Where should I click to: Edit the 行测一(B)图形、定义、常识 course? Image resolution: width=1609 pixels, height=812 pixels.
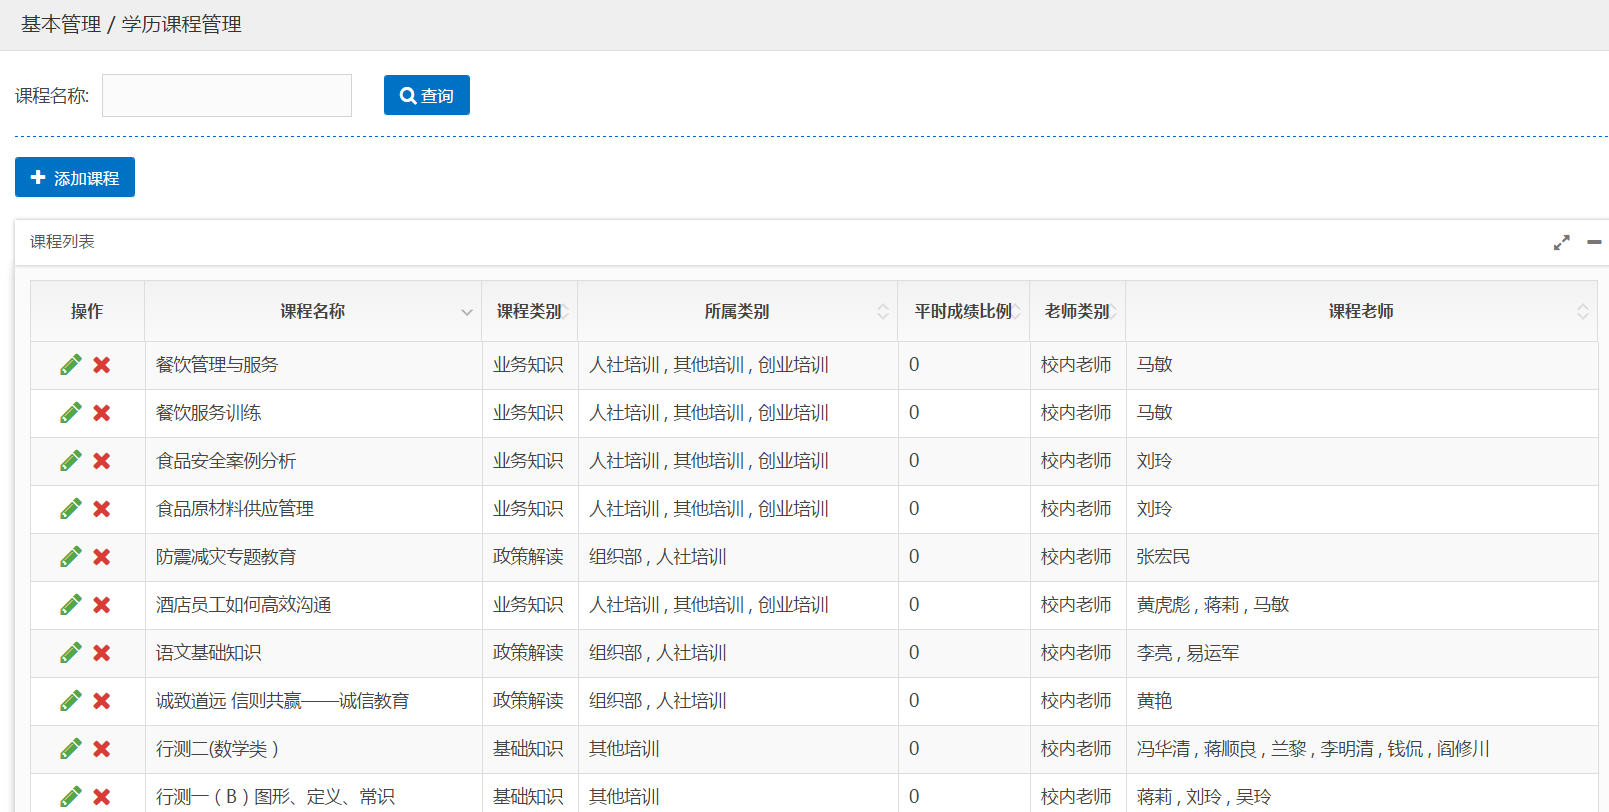click(71, 797)
